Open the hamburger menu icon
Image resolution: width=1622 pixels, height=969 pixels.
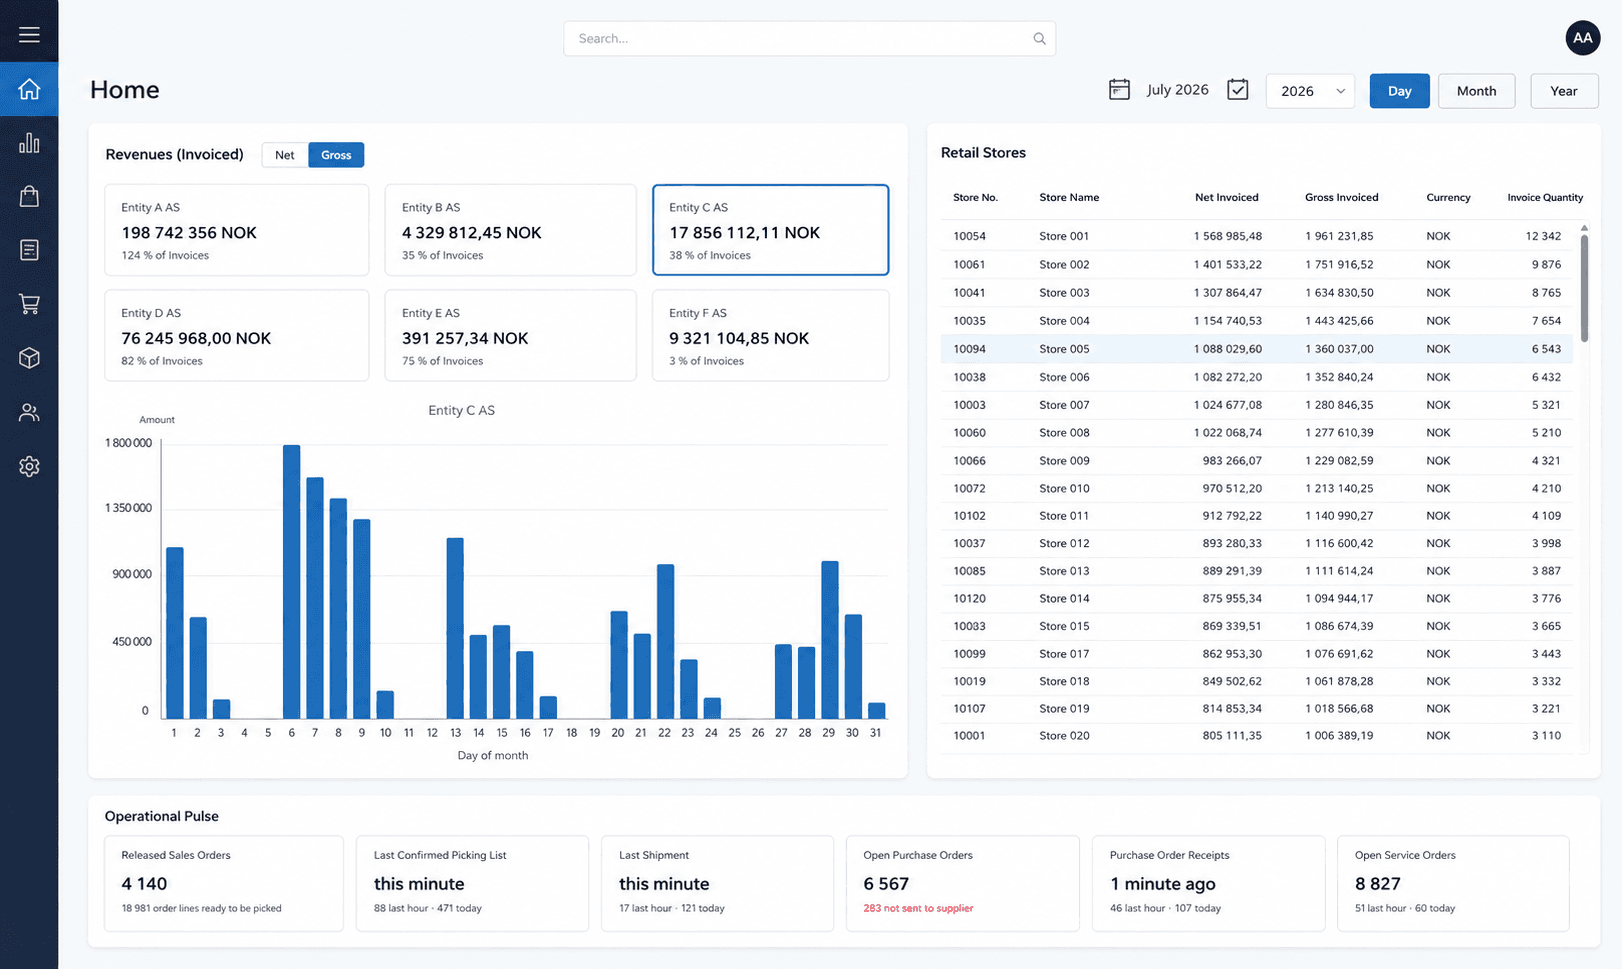(x=29, y=35)
